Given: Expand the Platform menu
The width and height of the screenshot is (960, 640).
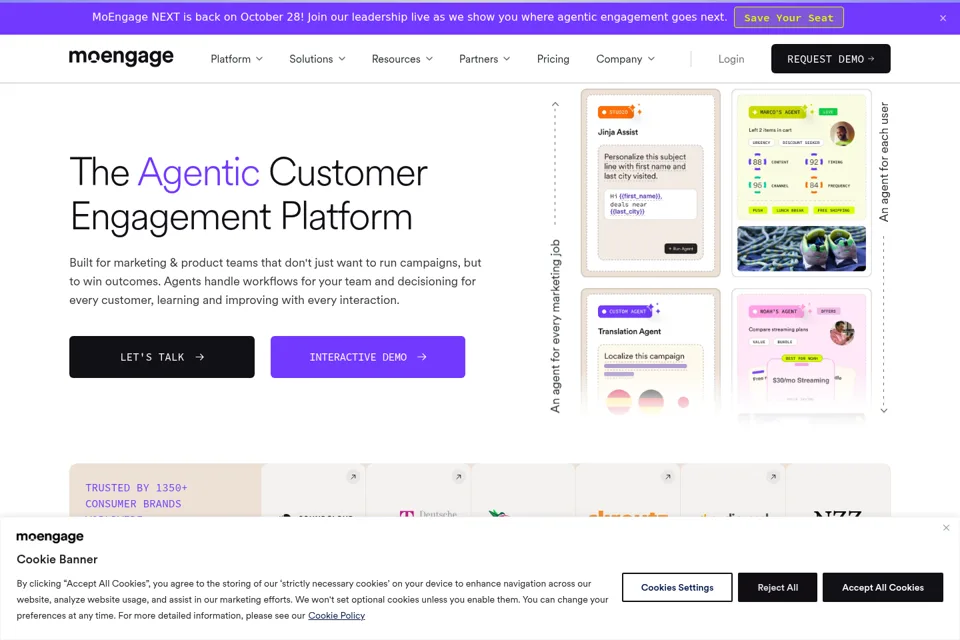Looking at the screenshot, I should point(236,59).
